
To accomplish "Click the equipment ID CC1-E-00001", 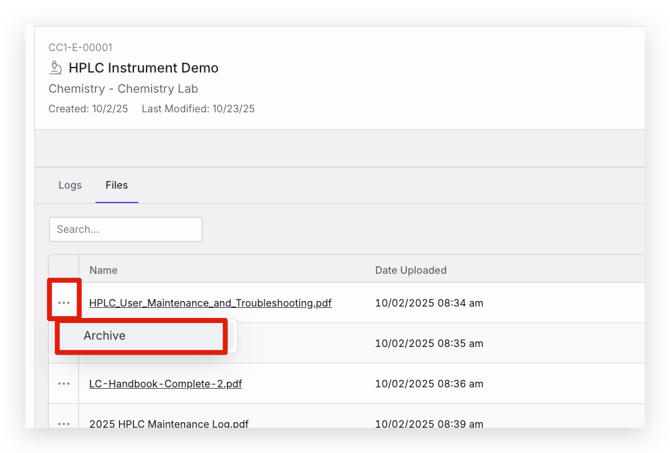I will (80, 47).
